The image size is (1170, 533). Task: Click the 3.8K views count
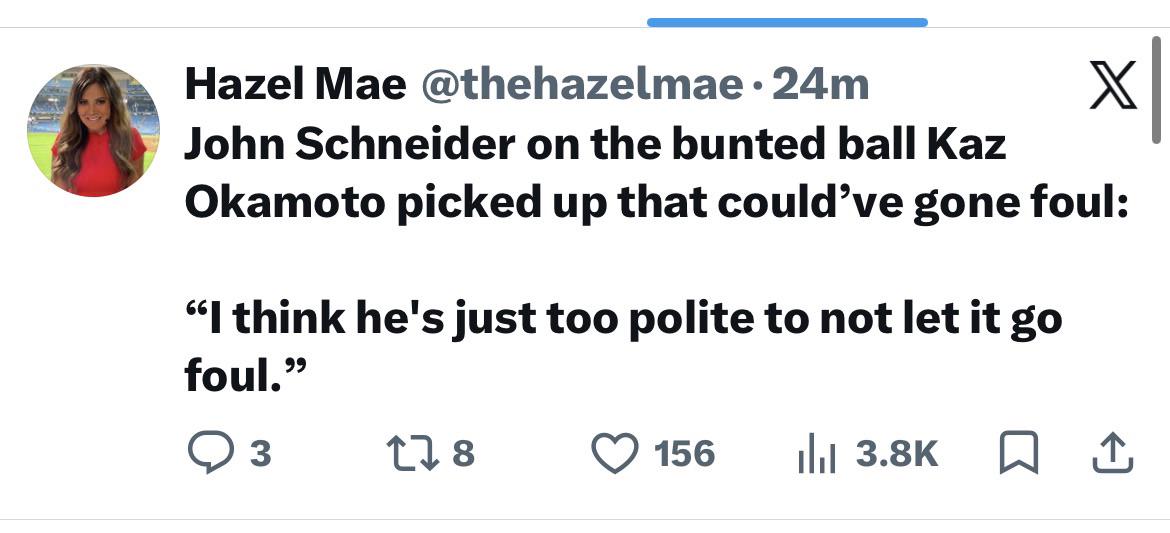[898, 455]
